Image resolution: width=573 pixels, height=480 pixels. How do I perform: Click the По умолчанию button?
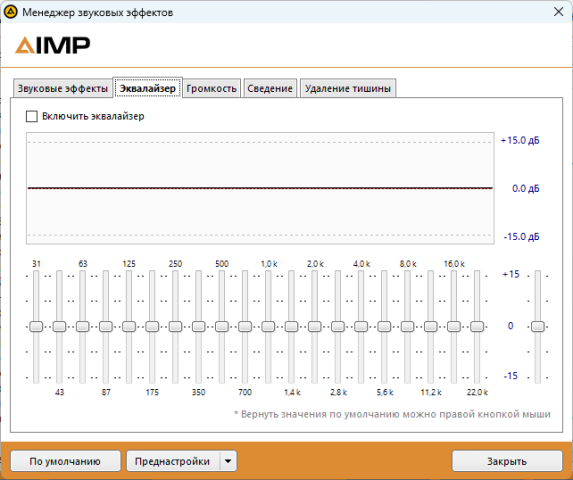coord(65,461)
